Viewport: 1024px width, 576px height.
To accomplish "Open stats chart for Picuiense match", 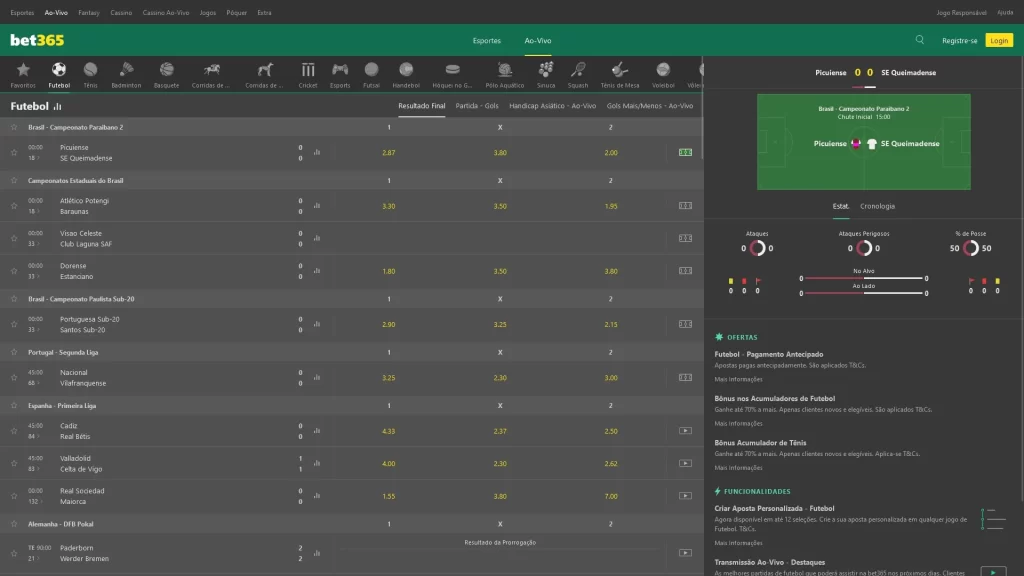I will pyautogui.click(x=317, y=152).
